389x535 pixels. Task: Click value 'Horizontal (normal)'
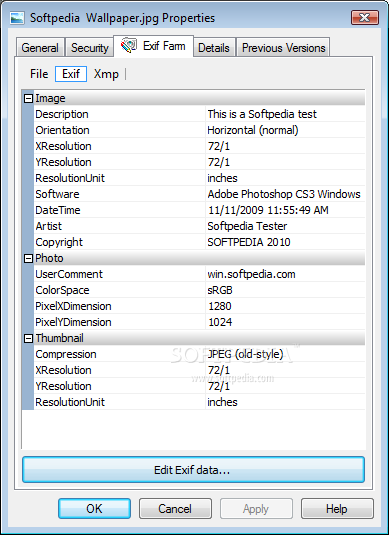pyautogui.click(x=253, y=130)
